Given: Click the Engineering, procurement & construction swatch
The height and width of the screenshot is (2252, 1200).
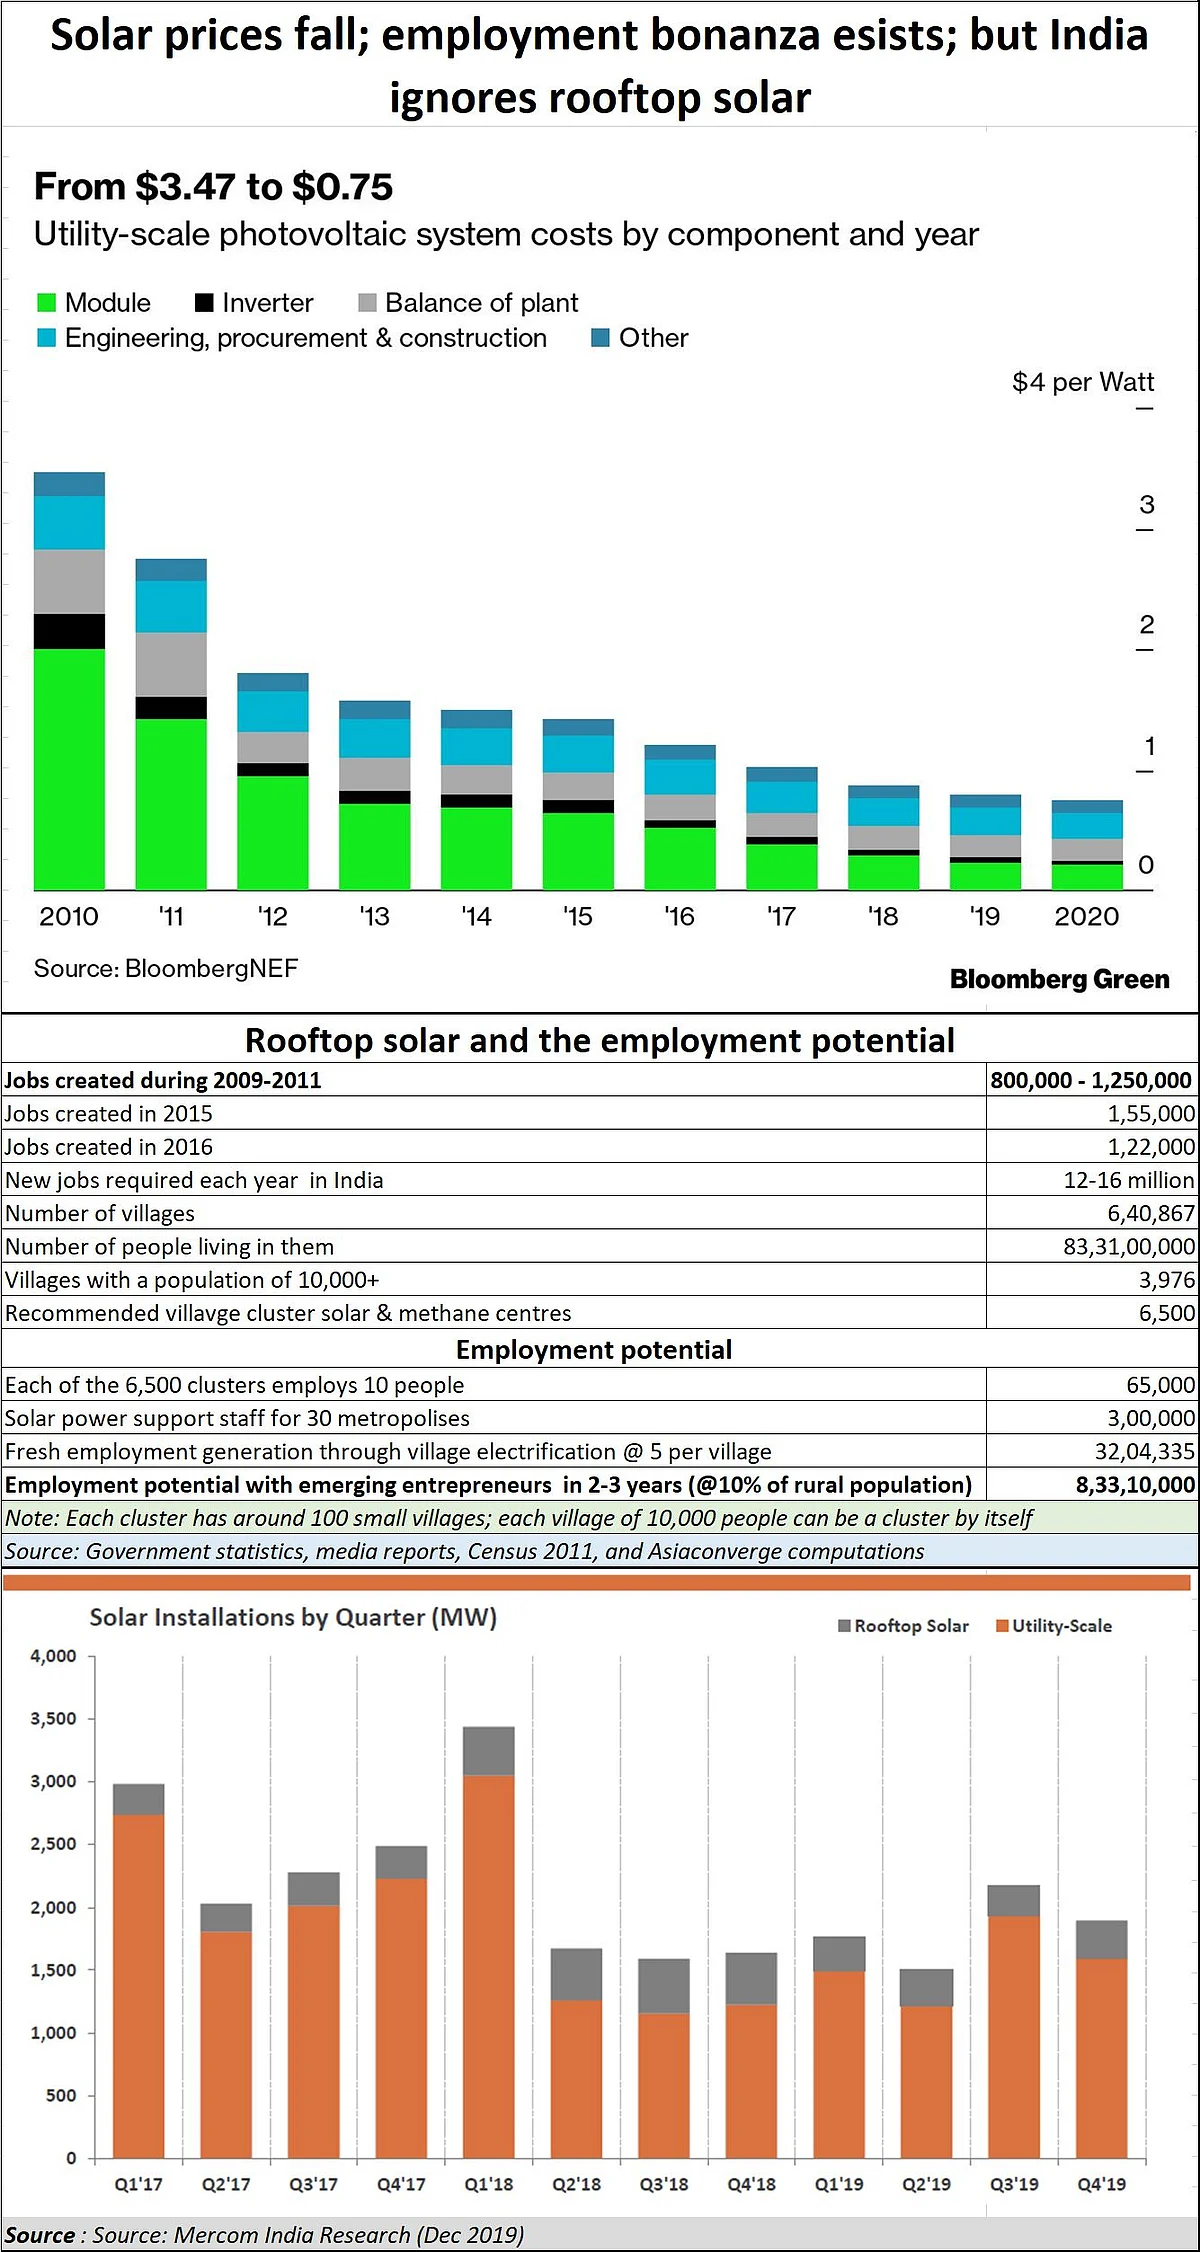Looking at the screenshot, I should [x=46, y=338].
